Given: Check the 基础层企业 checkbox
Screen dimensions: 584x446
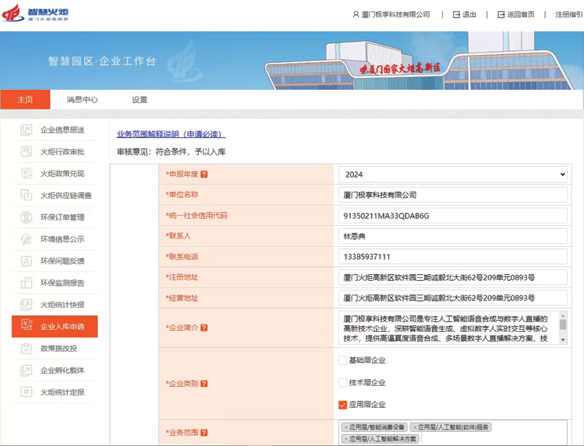Looking at the screenshot, I should (x=343, y=360).
